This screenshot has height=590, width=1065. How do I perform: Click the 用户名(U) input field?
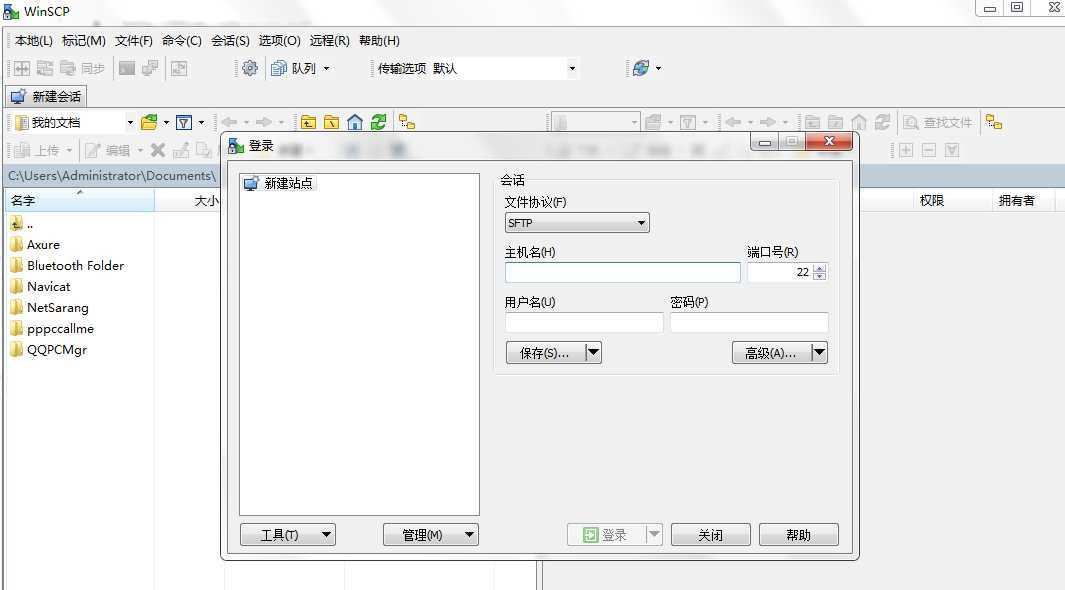[584, 322]
